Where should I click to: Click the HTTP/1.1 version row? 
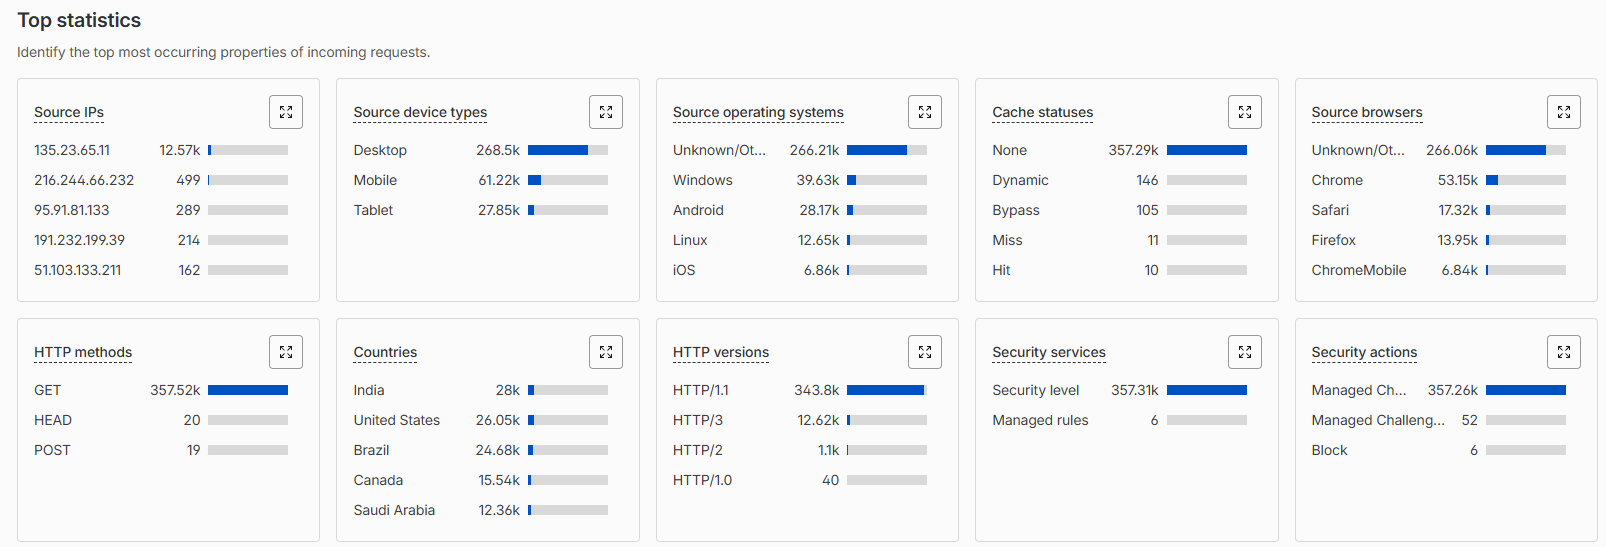(x=800, y=390)
